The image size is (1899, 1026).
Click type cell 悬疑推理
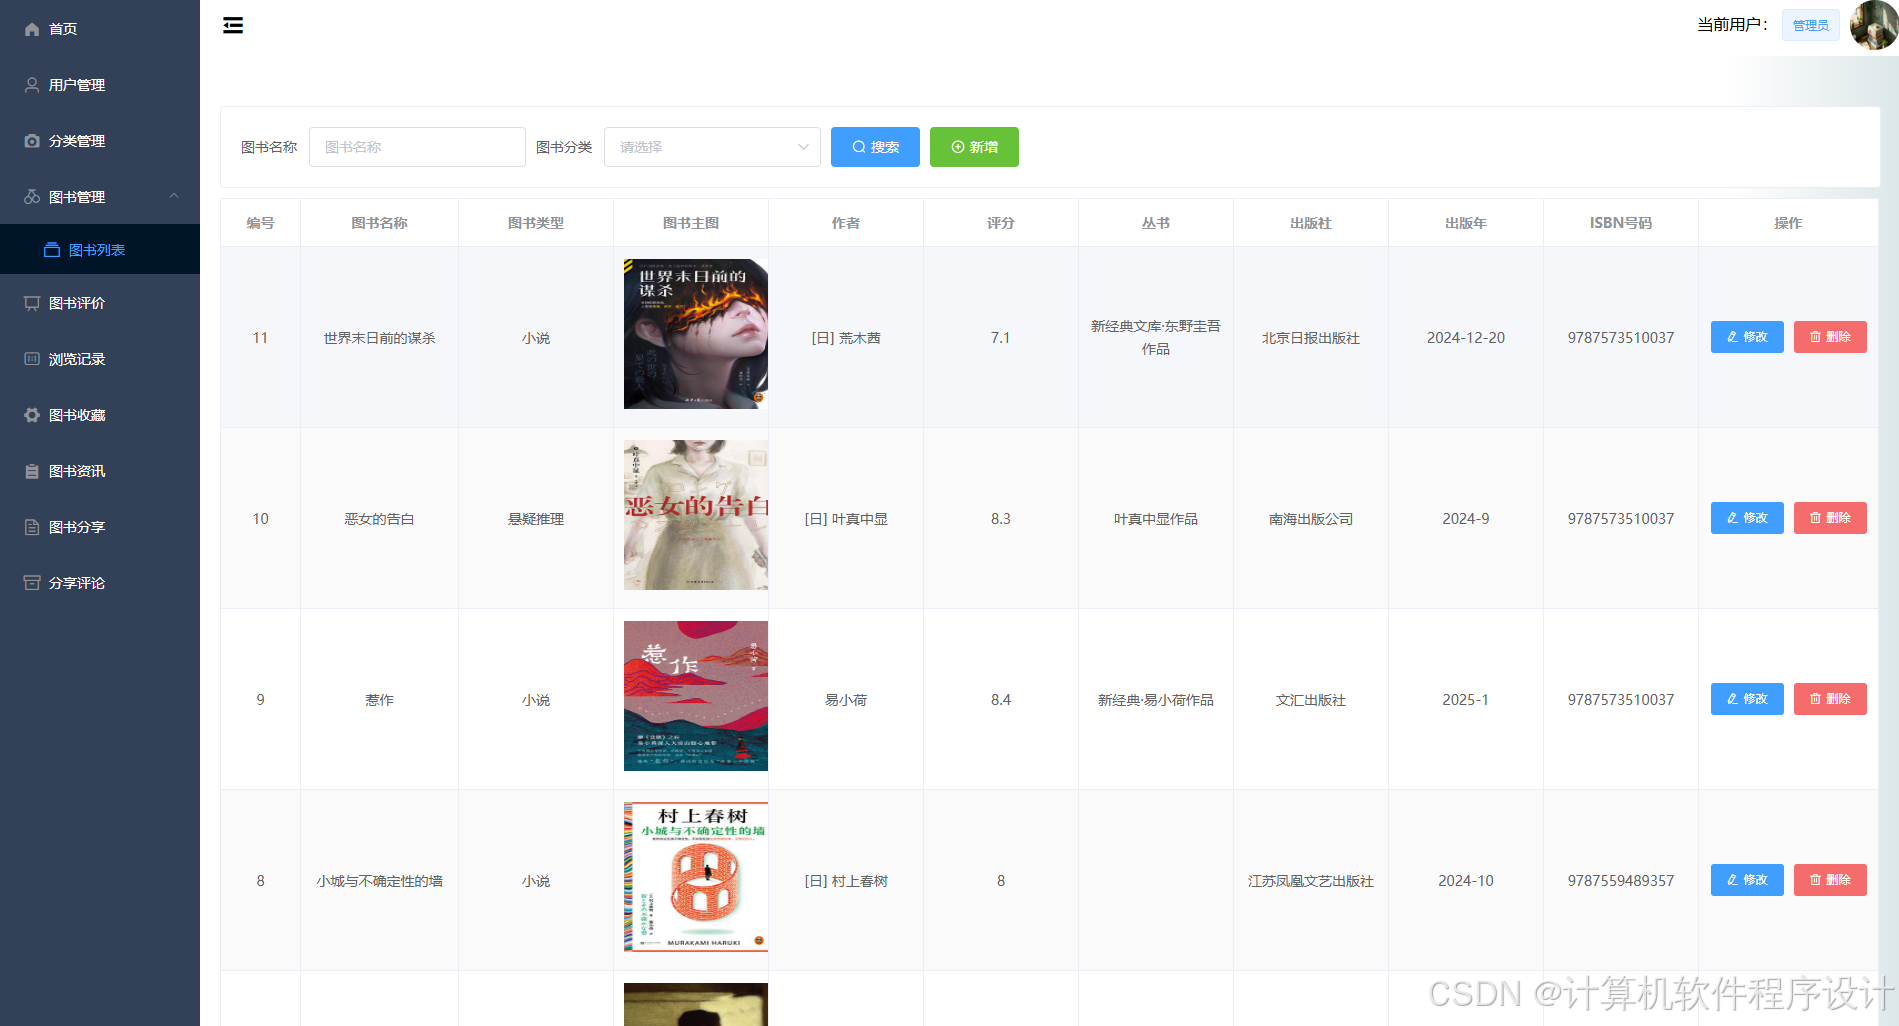pyautogui.click(x=536, y=519)
